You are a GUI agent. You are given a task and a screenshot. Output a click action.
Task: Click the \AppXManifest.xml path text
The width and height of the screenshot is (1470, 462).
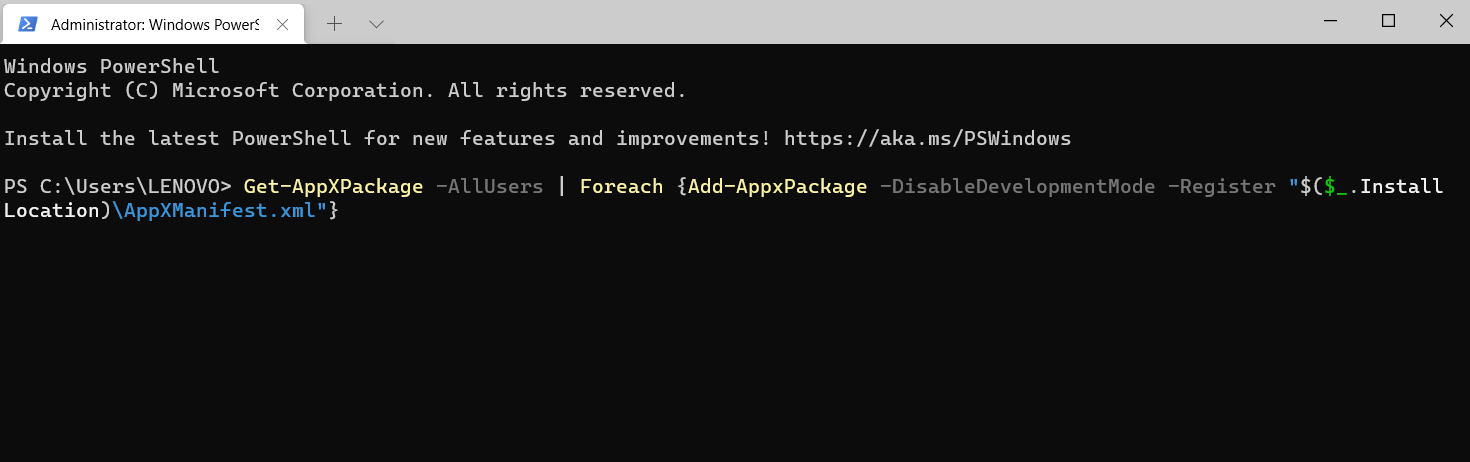click(219, 211)
